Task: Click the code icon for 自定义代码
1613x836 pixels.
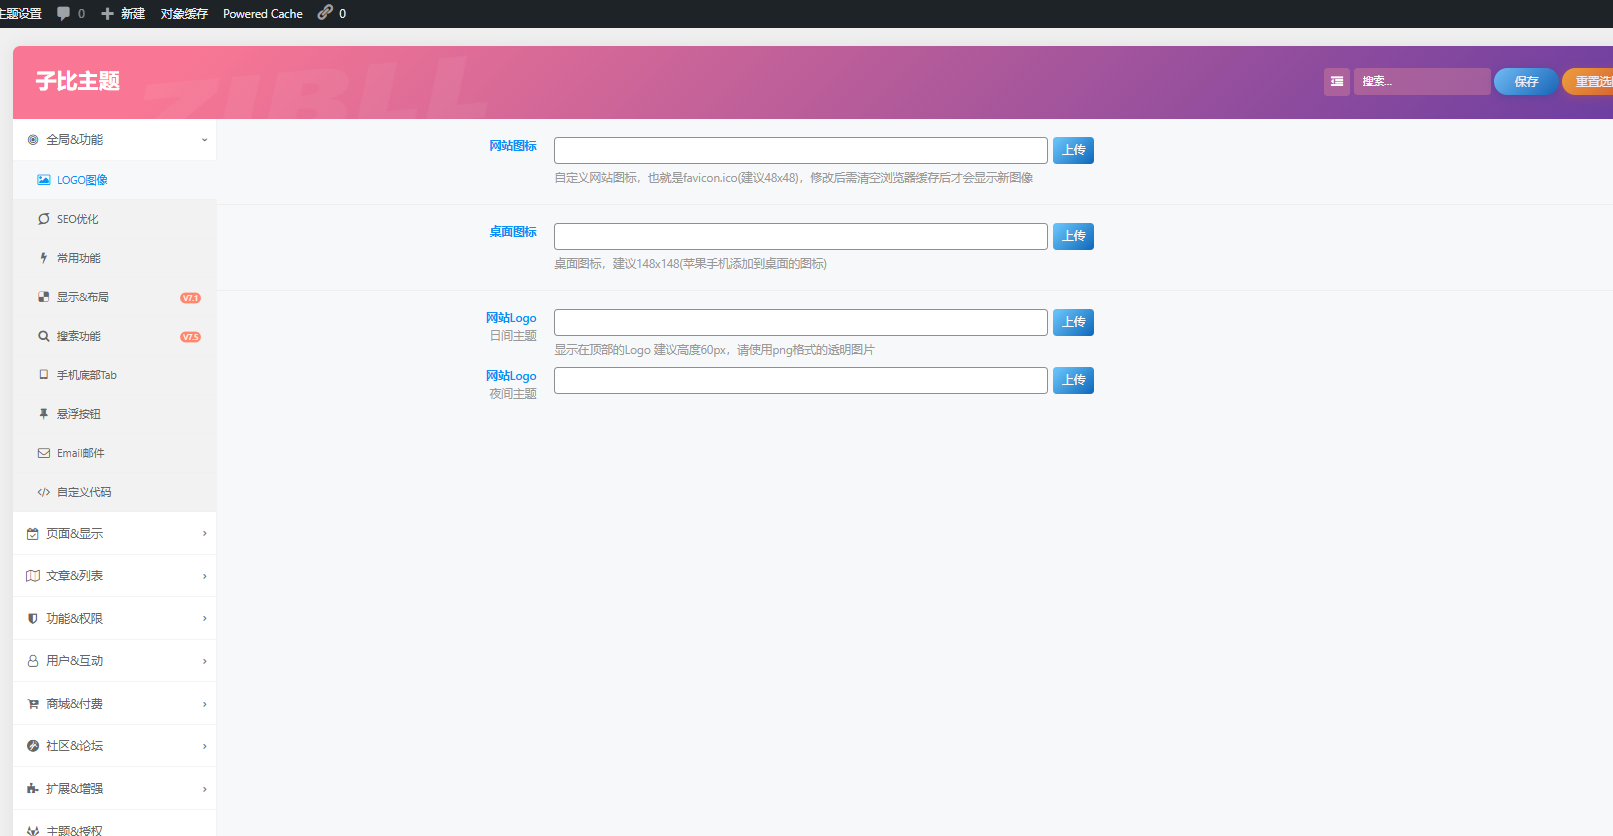Action: [44, 492]
